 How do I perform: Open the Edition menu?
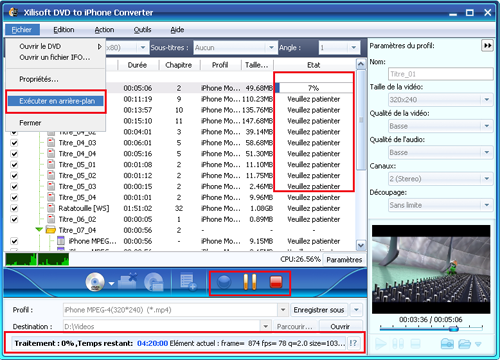(64, 30)
